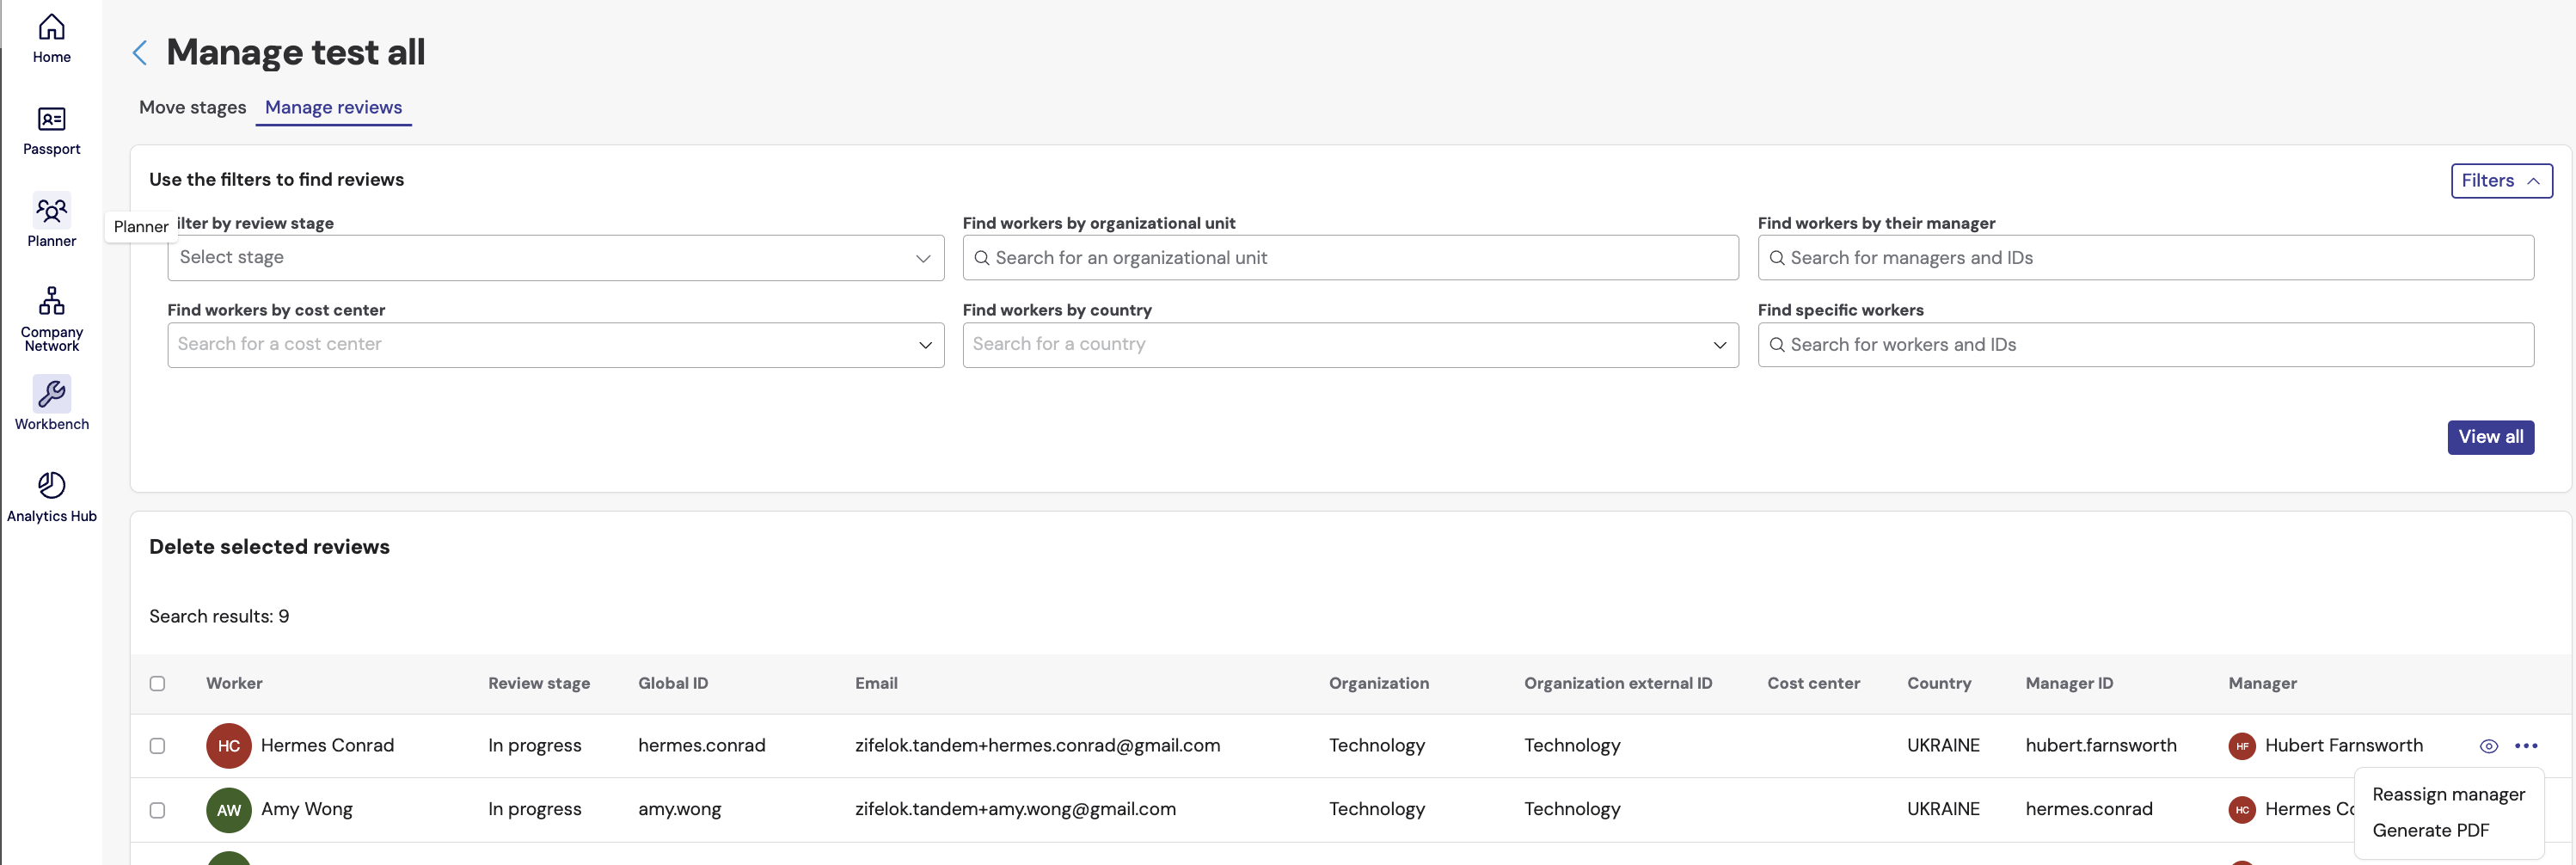Click the eye icon in Hermes Conrad row
This screenshot has height=865, width=2576.
[x=2488, y=746]
